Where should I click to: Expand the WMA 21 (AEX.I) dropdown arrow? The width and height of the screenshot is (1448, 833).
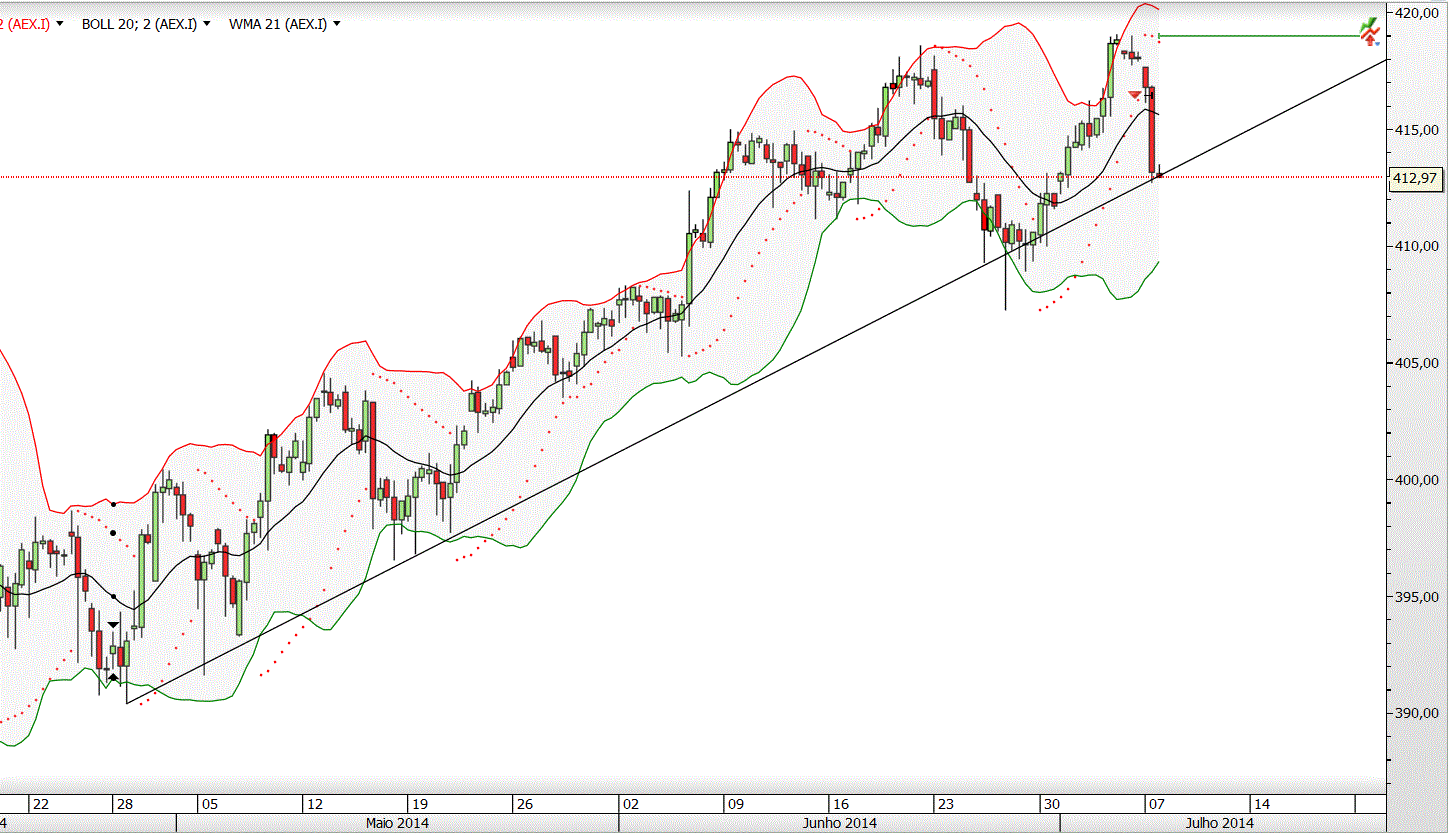[x=336, y=23]
